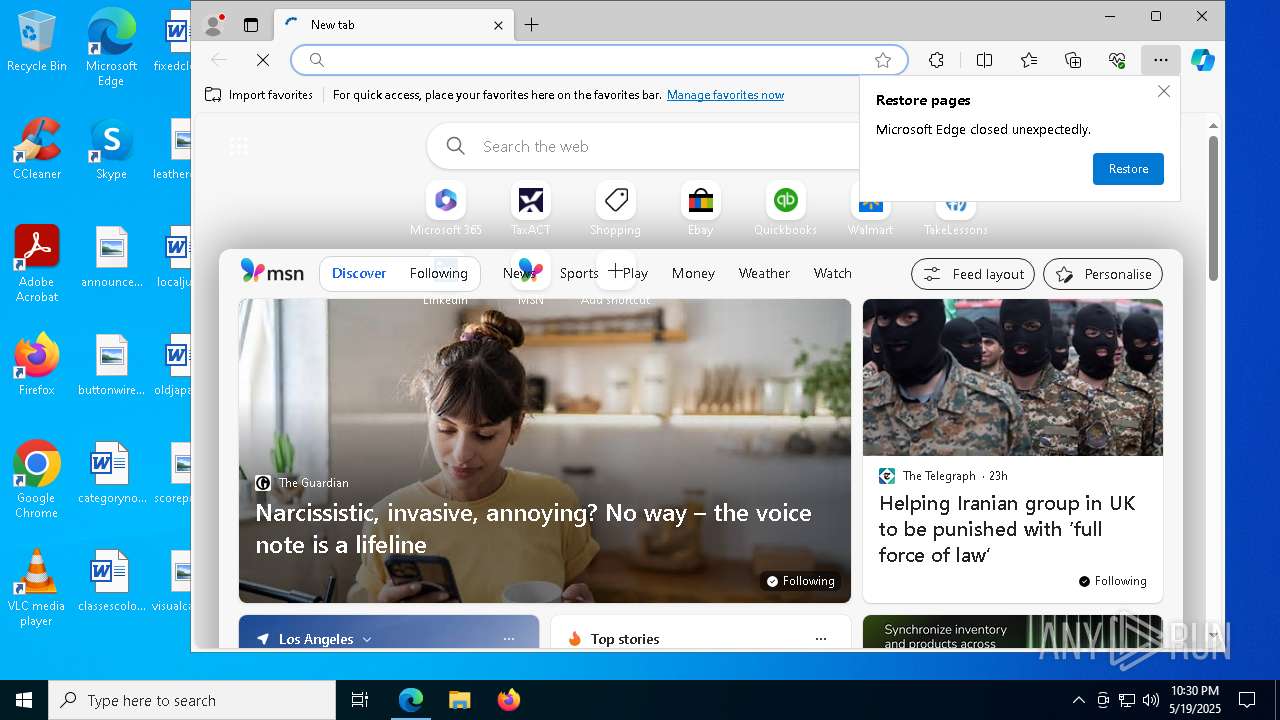1280x720 pixels.
Task: Open the tab actions menu icon
Action: pos(251,25)
